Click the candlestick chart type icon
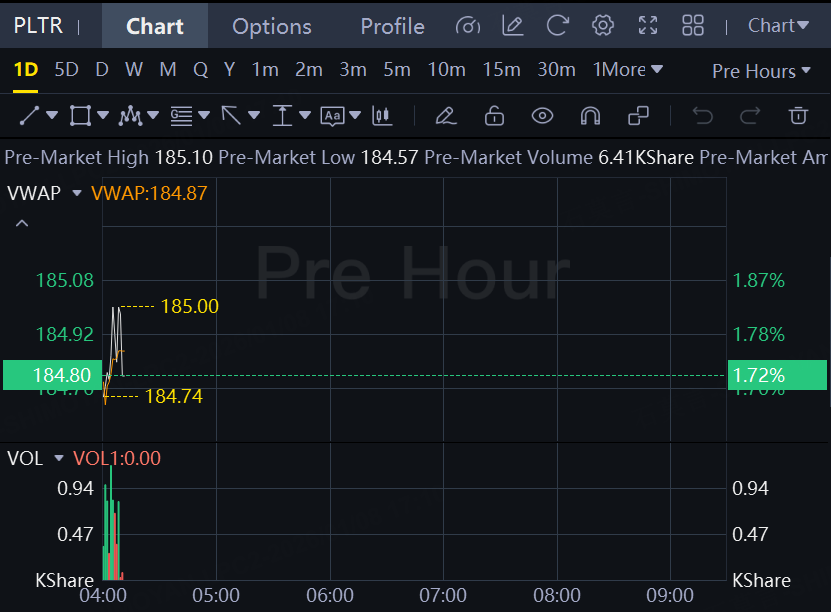 tap(381, 116)
